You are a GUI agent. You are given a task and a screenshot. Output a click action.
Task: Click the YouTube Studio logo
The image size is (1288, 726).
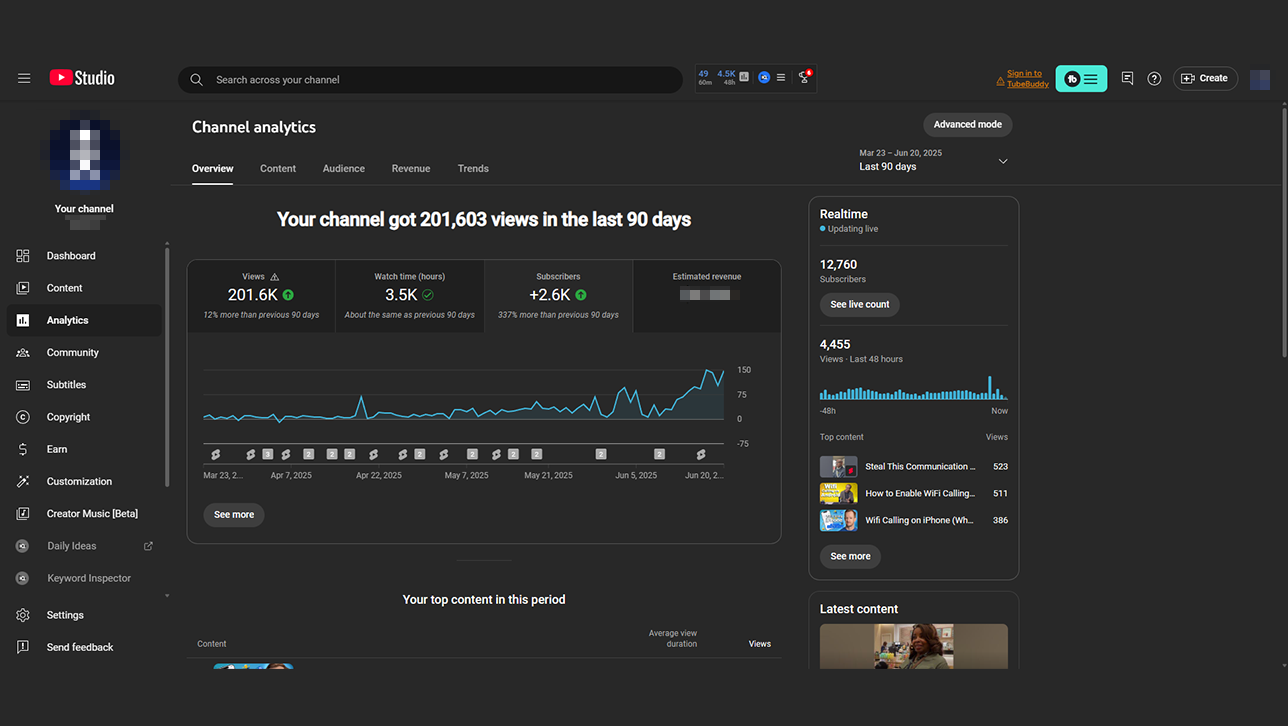(x=82, y=78)
